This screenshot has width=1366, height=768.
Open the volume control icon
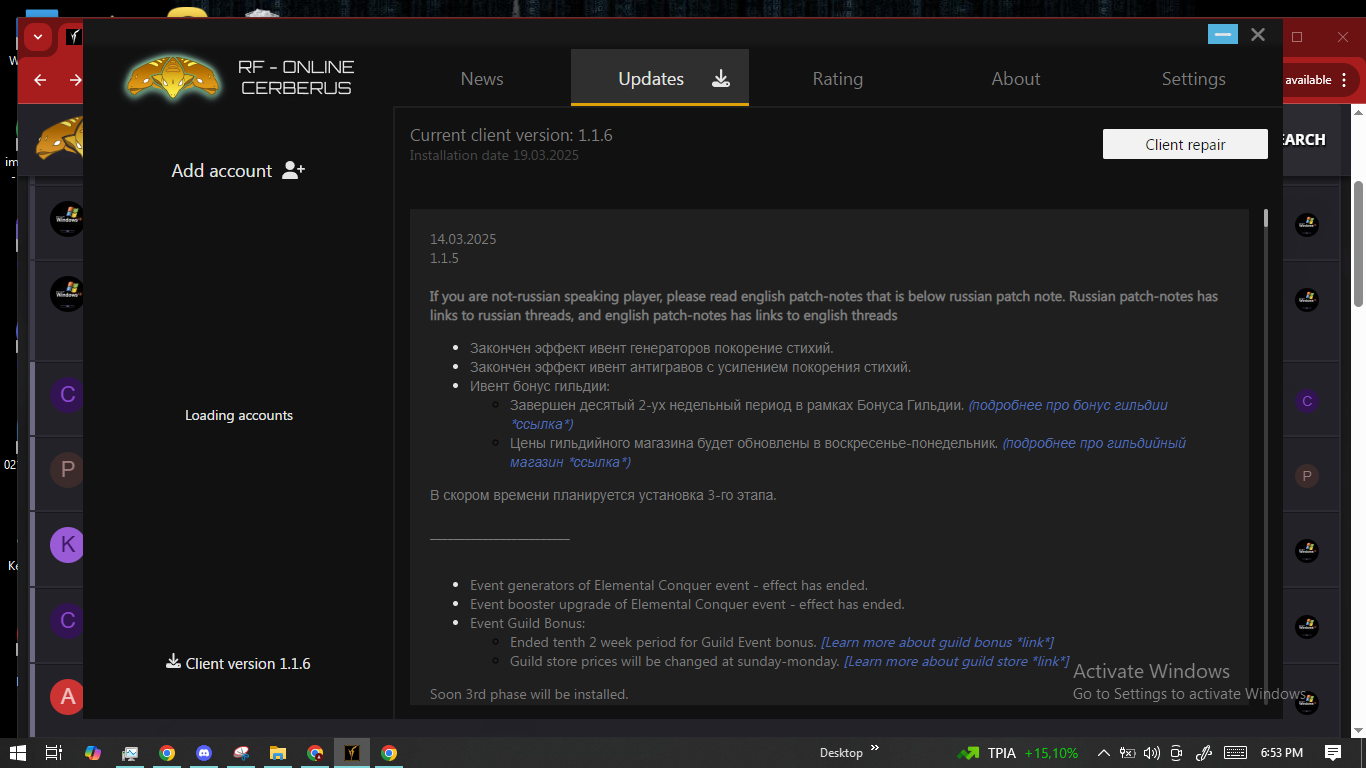(1152, 753)
